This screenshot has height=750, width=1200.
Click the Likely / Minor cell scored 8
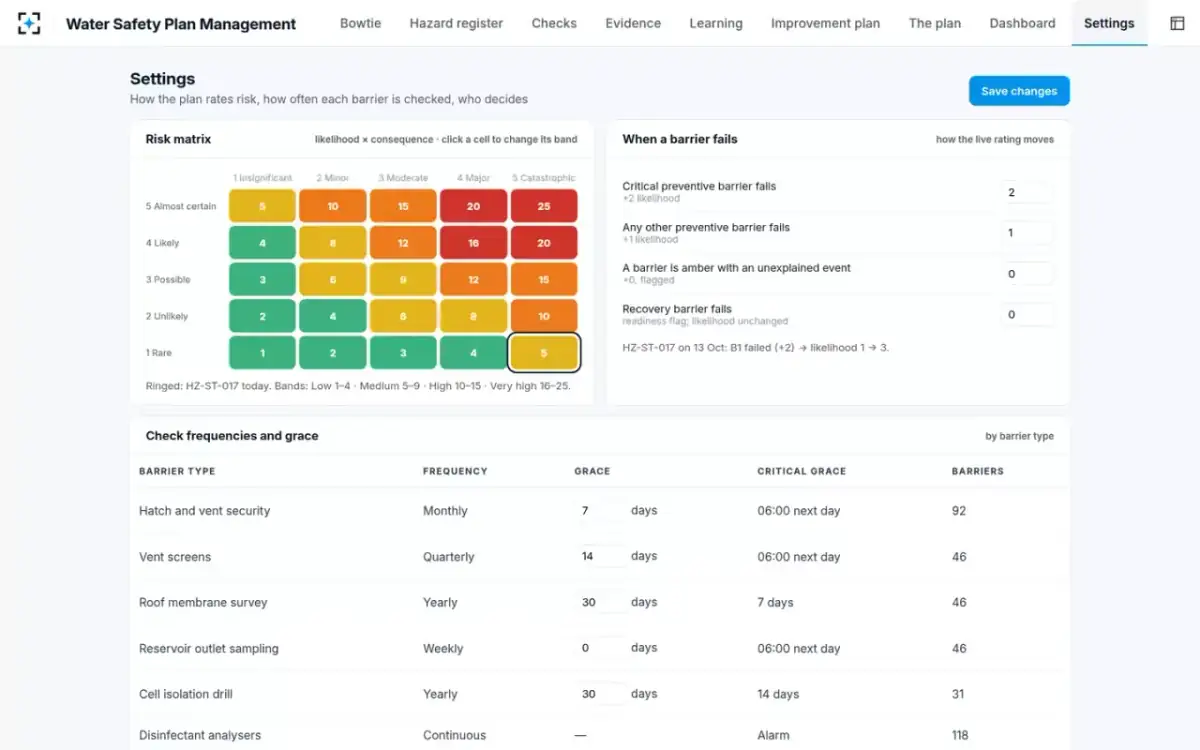point(333,243)
